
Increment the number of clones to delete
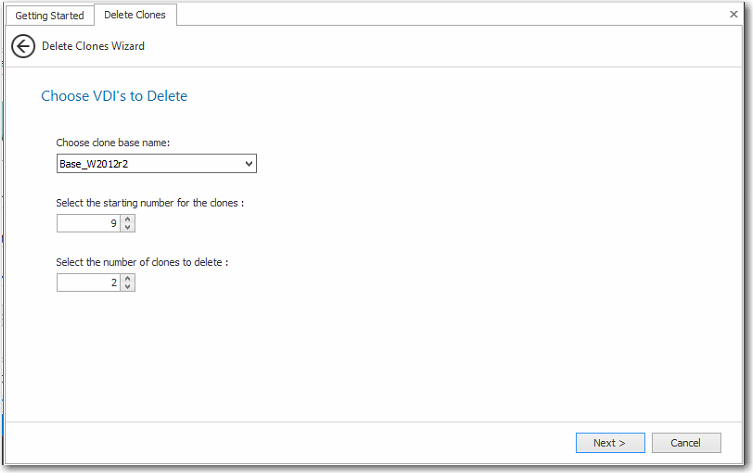tap(128, 279)
